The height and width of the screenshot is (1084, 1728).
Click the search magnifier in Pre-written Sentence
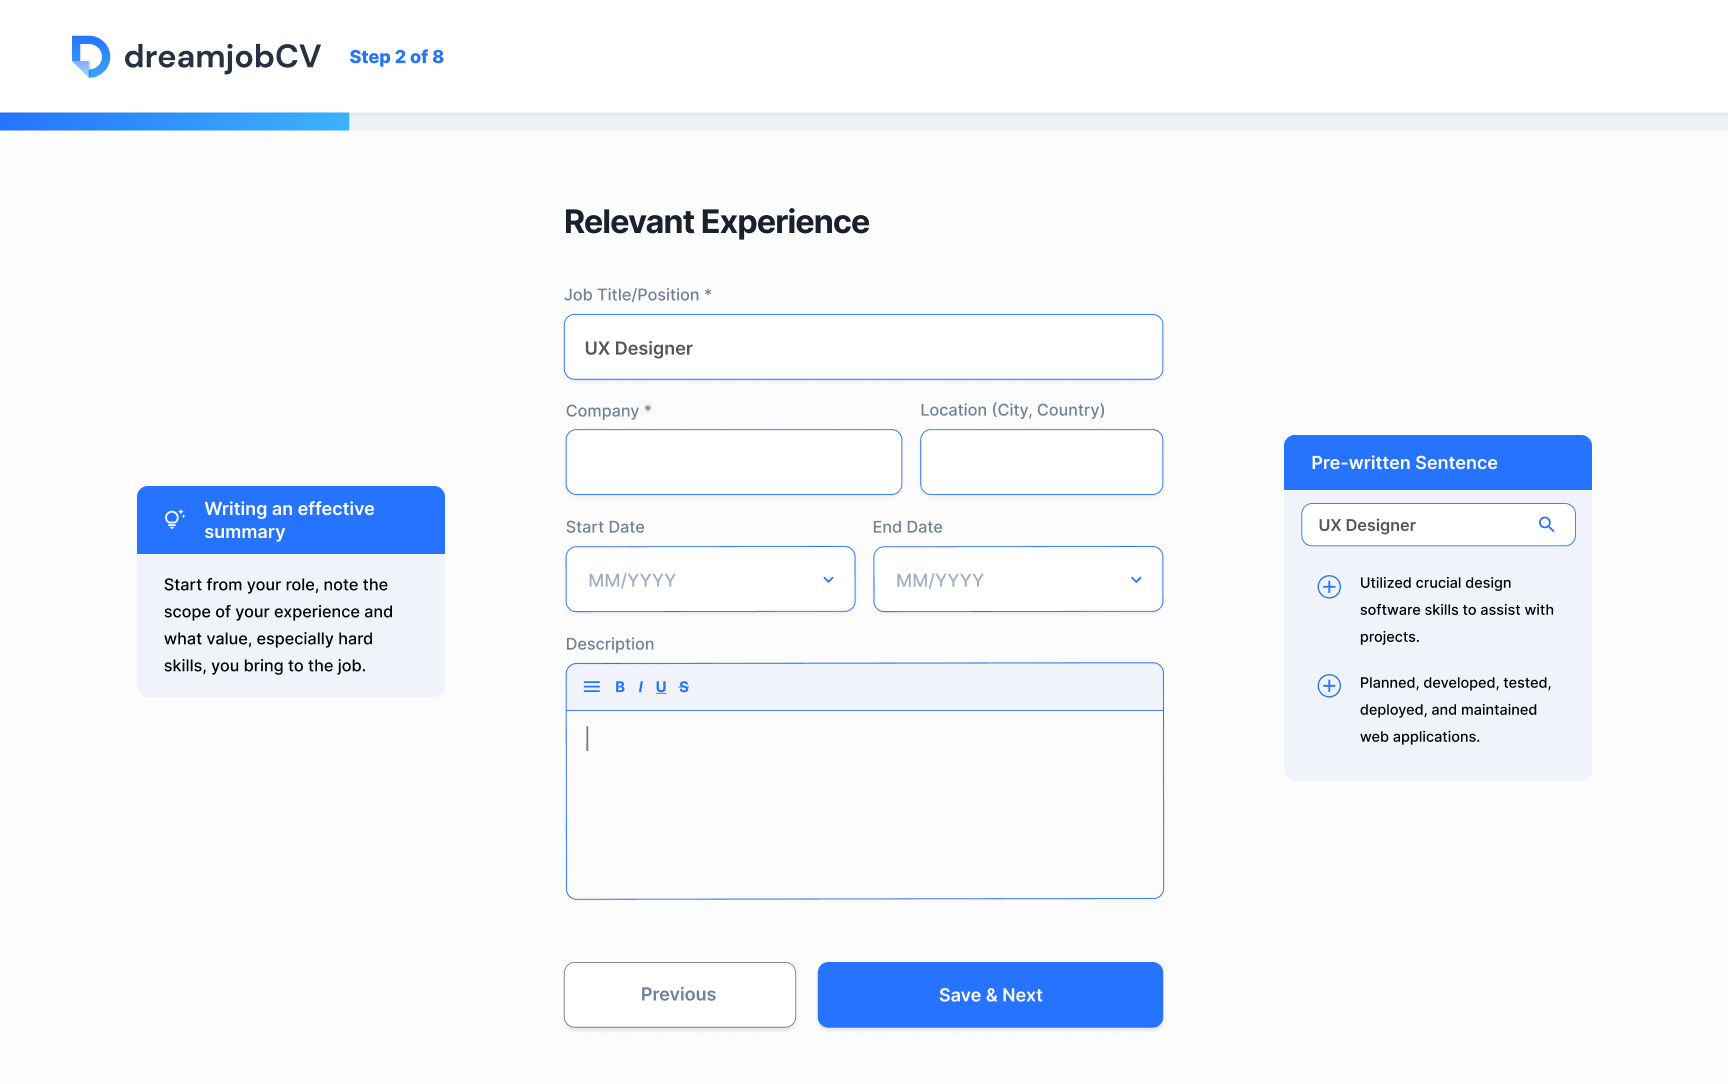click(1546, 525)
